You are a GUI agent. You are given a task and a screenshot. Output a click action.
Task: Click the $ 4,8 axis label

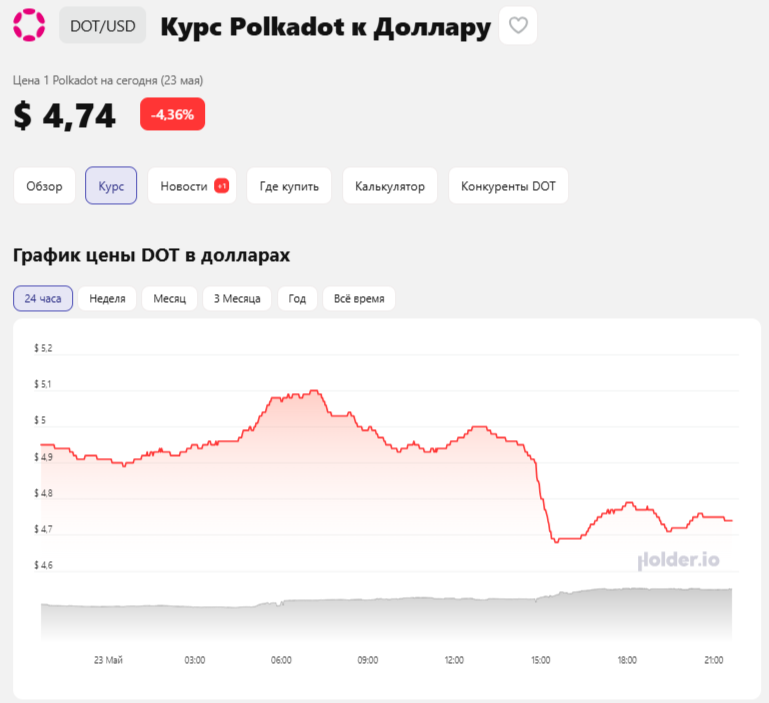pos(43,493)
